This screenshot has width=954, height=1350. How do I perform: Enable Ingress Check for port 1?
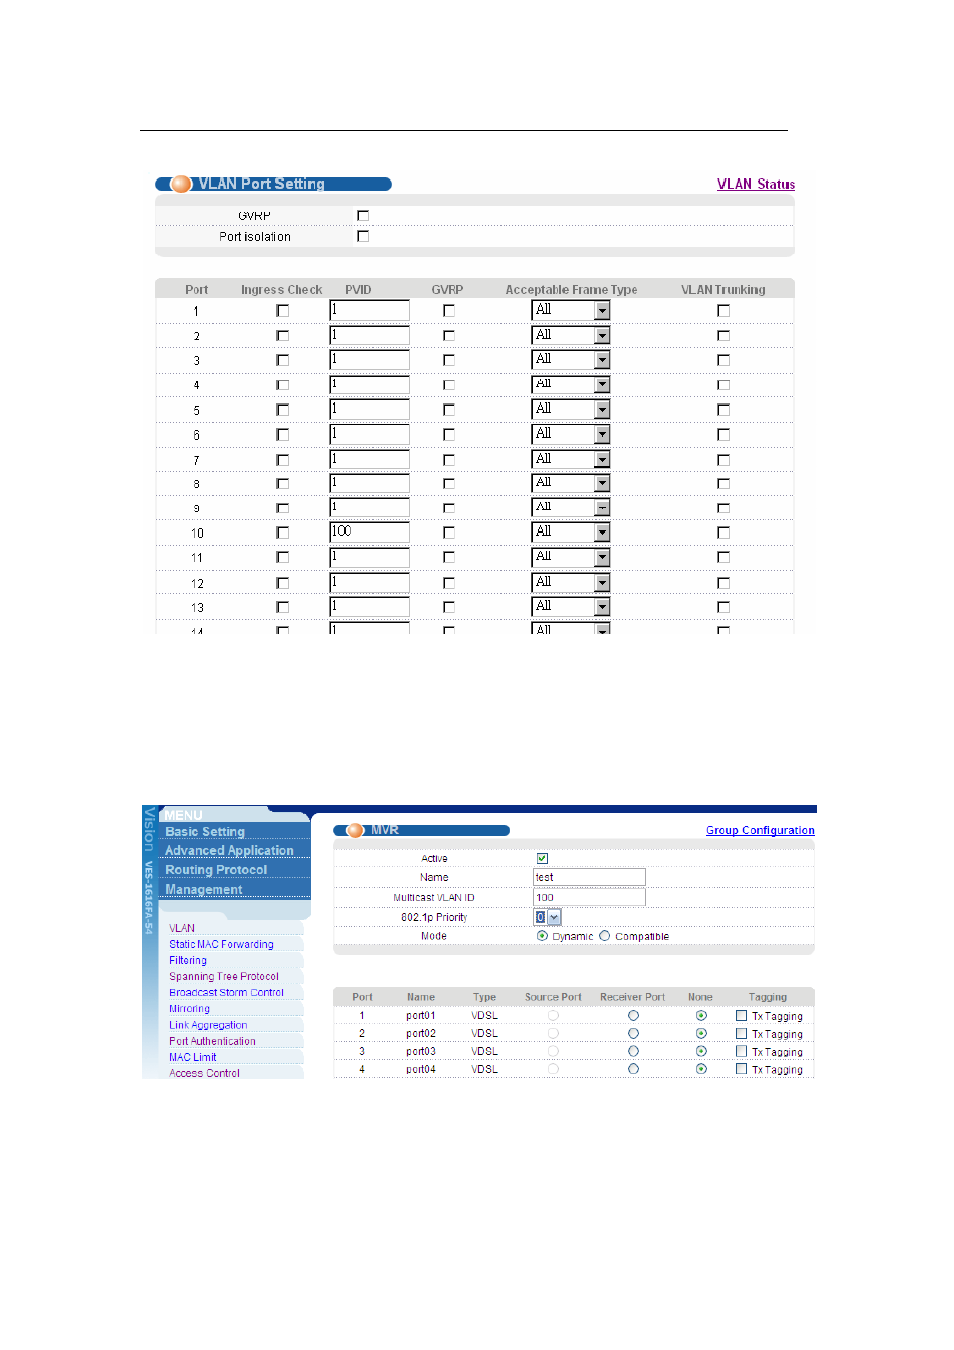pyautogui.click(x=283, y=311)
